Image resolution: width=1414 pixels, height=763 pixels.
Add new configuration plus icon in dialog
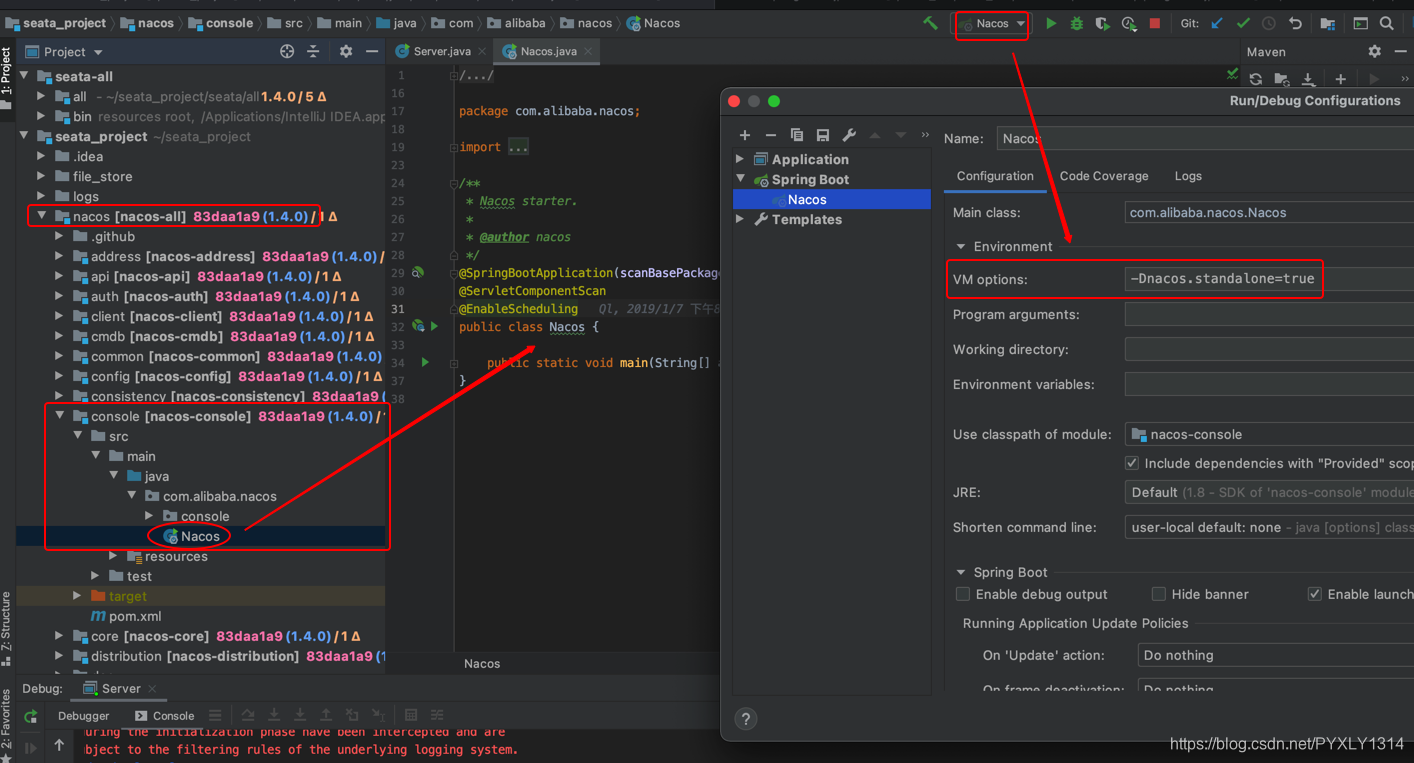tap(745, 135)
